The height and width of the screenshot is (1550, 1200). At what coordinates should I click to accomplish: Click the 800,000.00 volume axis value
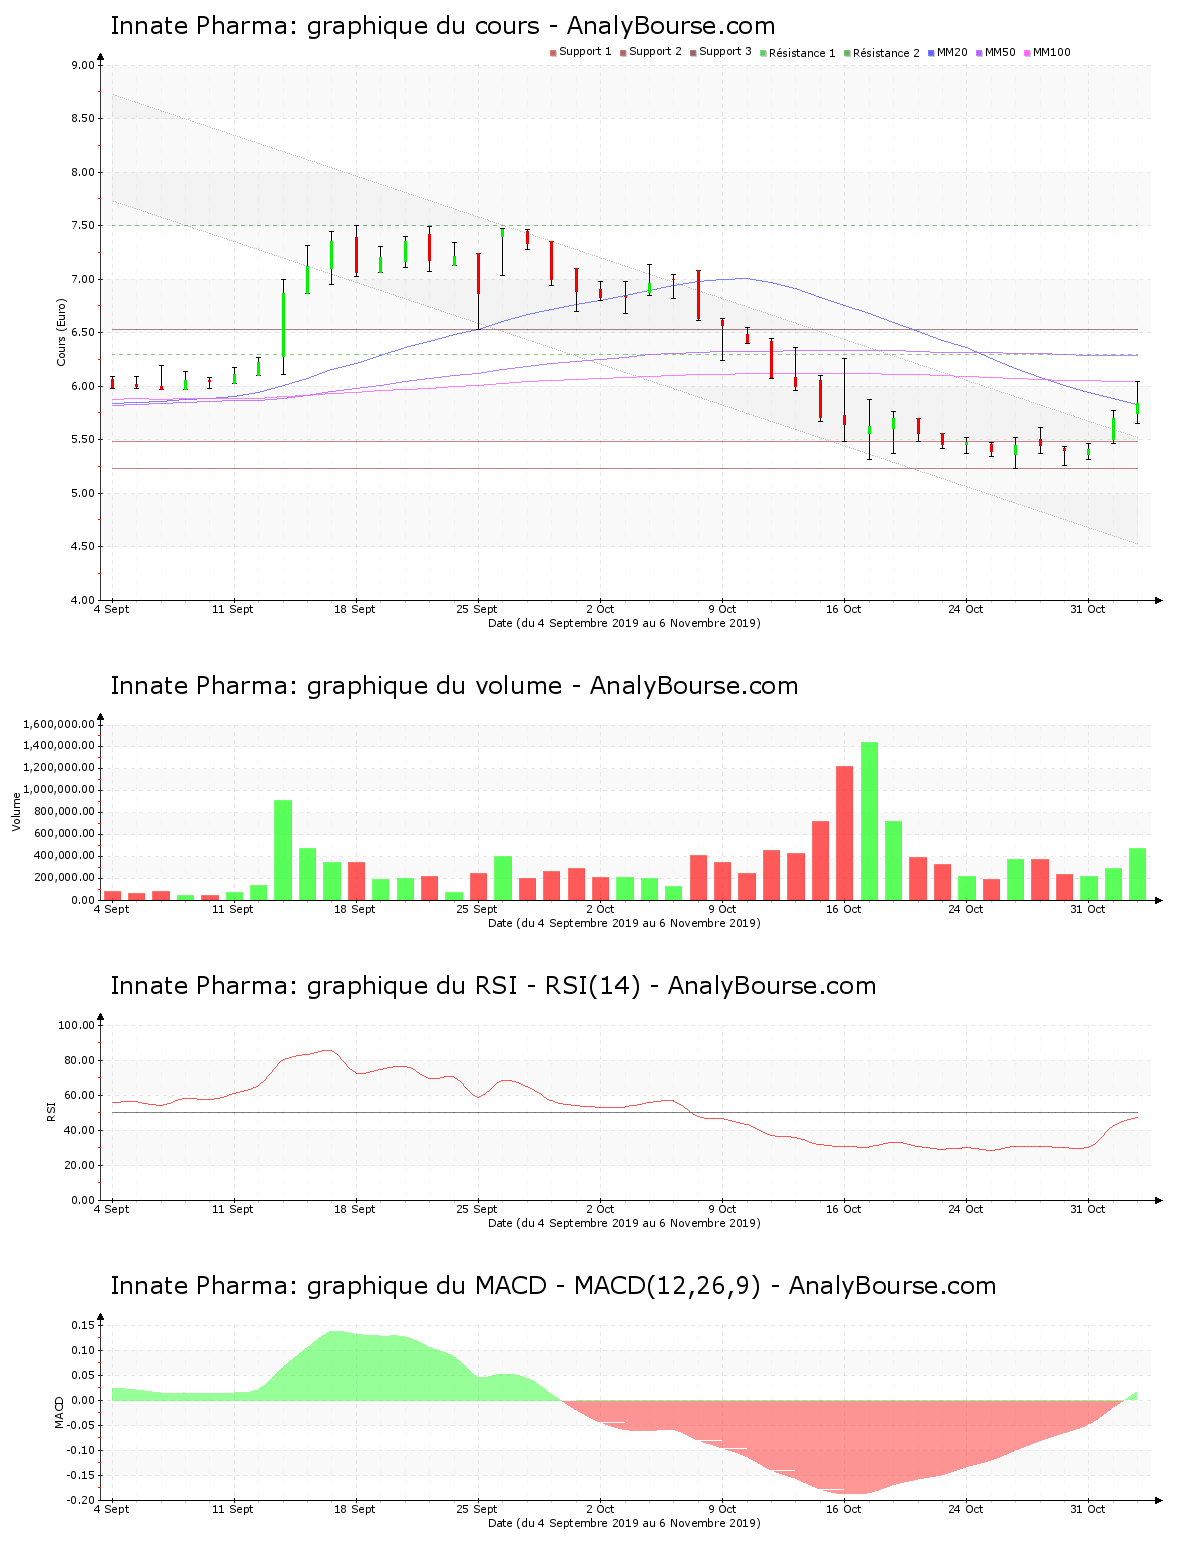click(x=63, y=812)
